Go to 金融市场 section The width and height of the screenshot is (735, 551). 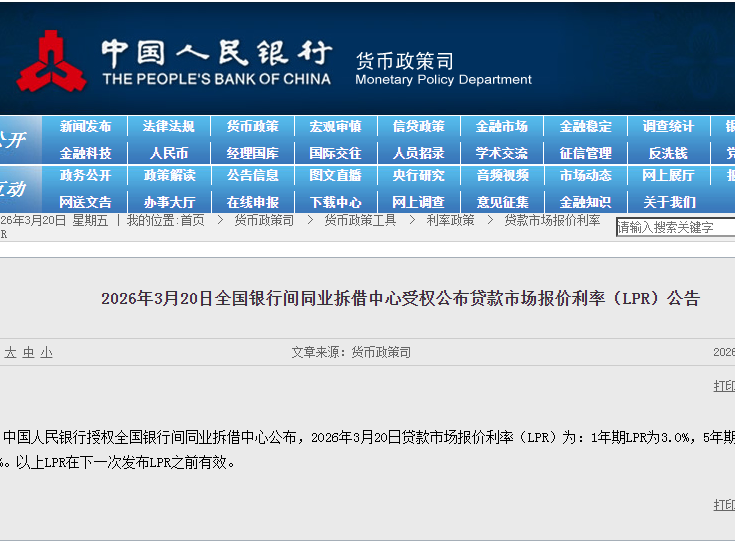pyautogui.click(x=502, y=127)
